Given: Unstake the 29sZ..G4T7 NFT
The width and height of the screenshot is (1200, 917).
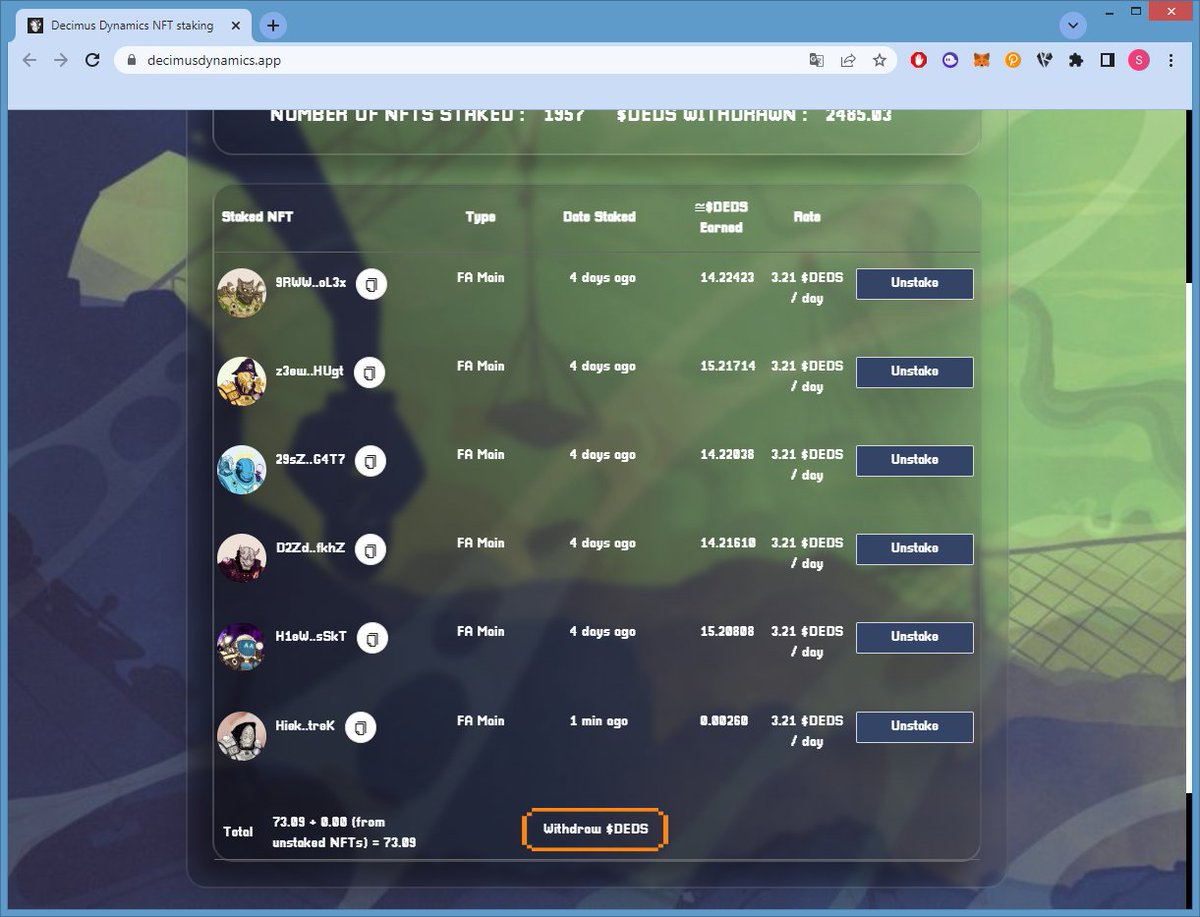Looking at the screenshot, I should (914, 460).
